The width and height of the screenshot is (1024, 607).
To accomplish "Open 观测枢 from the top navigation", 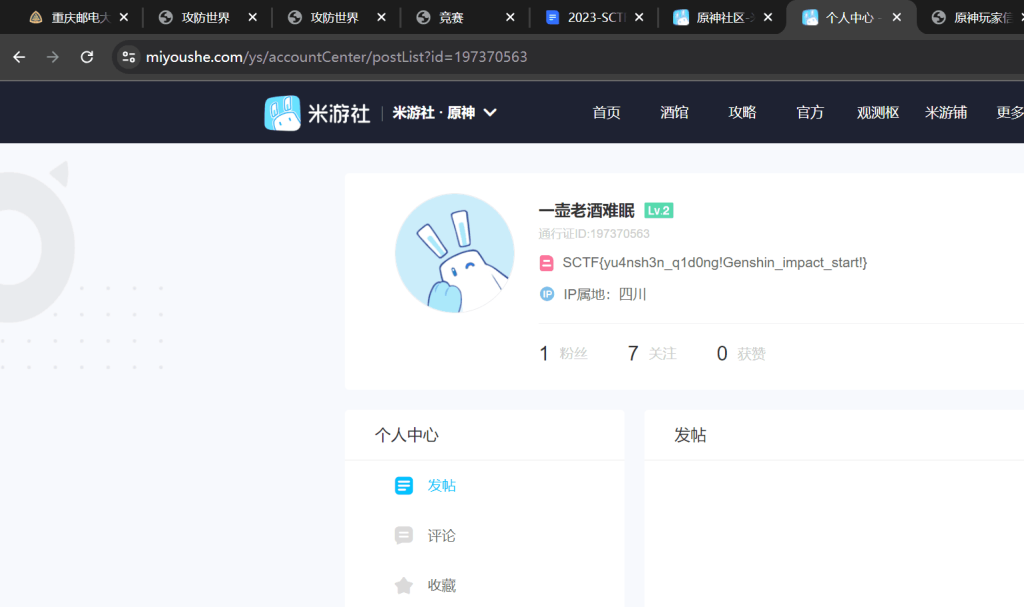I will [878, 113].
